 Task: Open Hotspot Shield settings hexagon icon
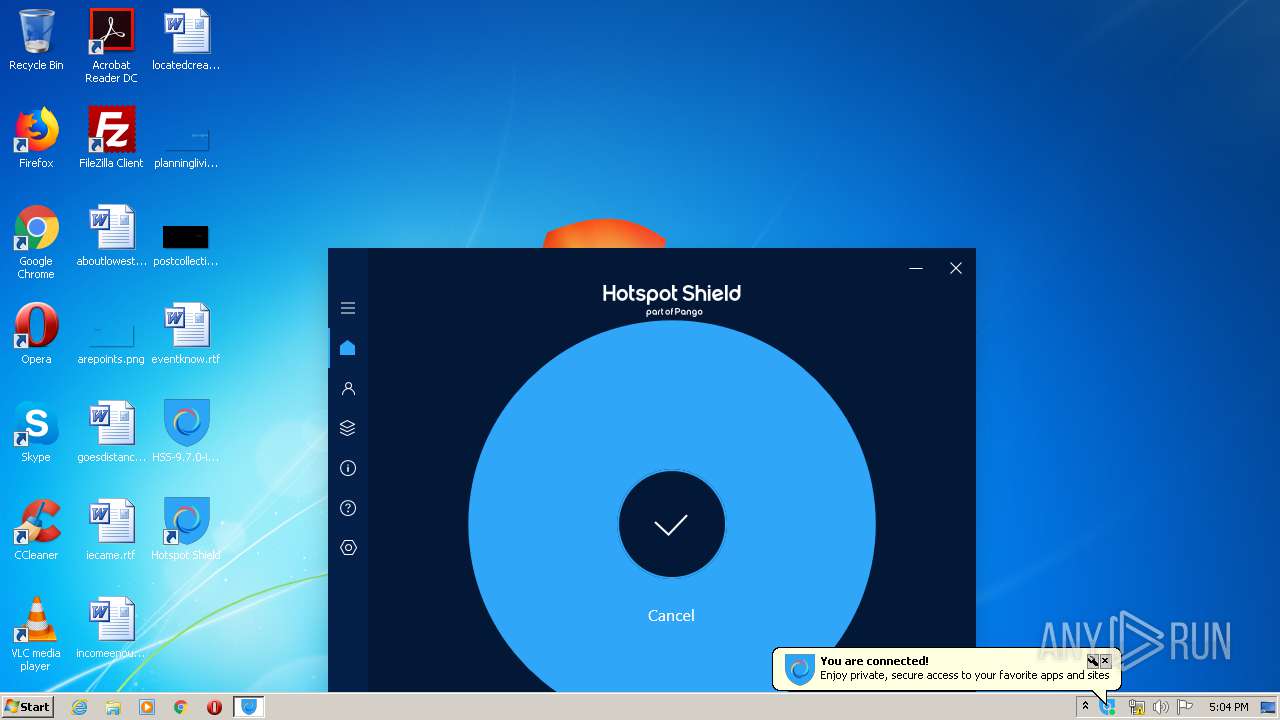348,548
